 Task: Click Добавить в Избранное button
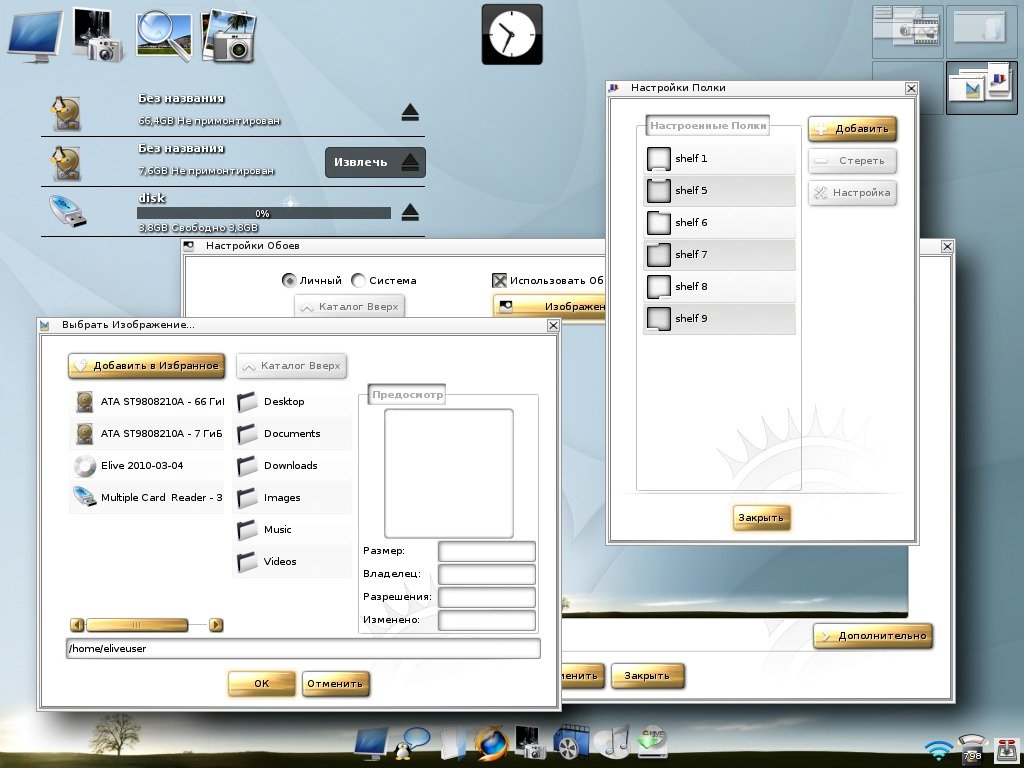coord(146,366)
